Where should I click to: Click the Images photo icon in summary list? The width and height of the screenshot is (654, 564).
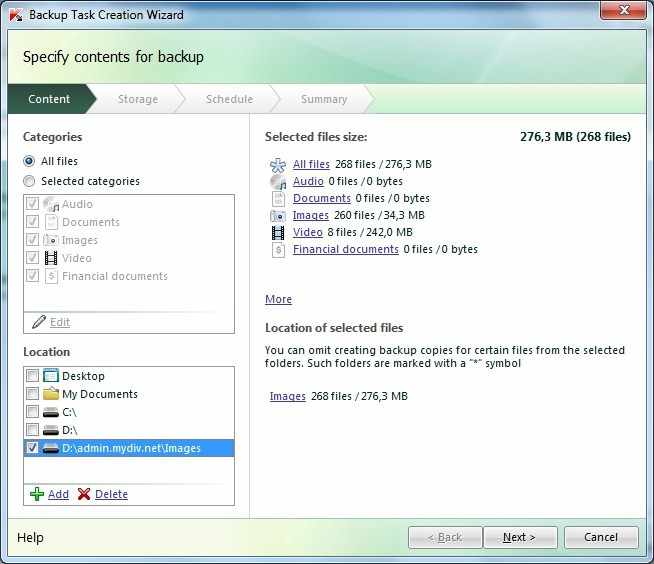click(x=278, y=216)
